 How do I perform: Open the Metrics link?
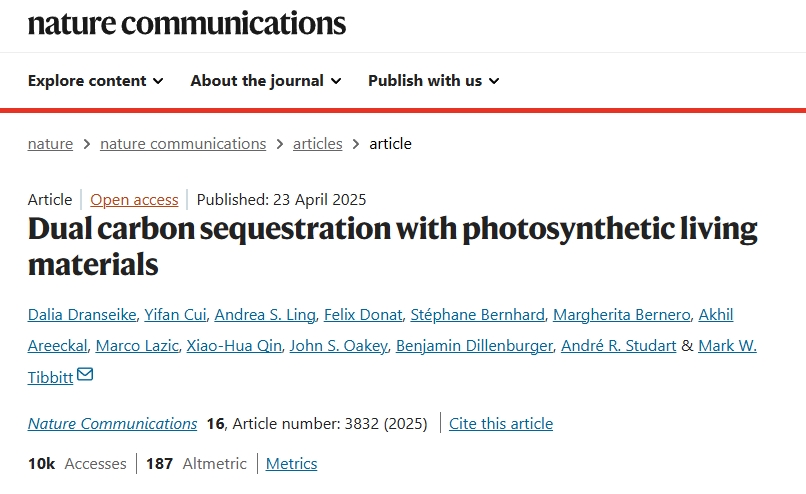click(291, 463)
